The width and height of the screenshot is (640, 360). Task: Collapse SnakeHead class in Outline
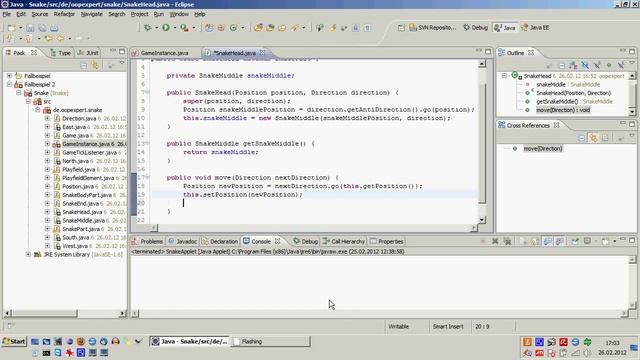[504, 76]
